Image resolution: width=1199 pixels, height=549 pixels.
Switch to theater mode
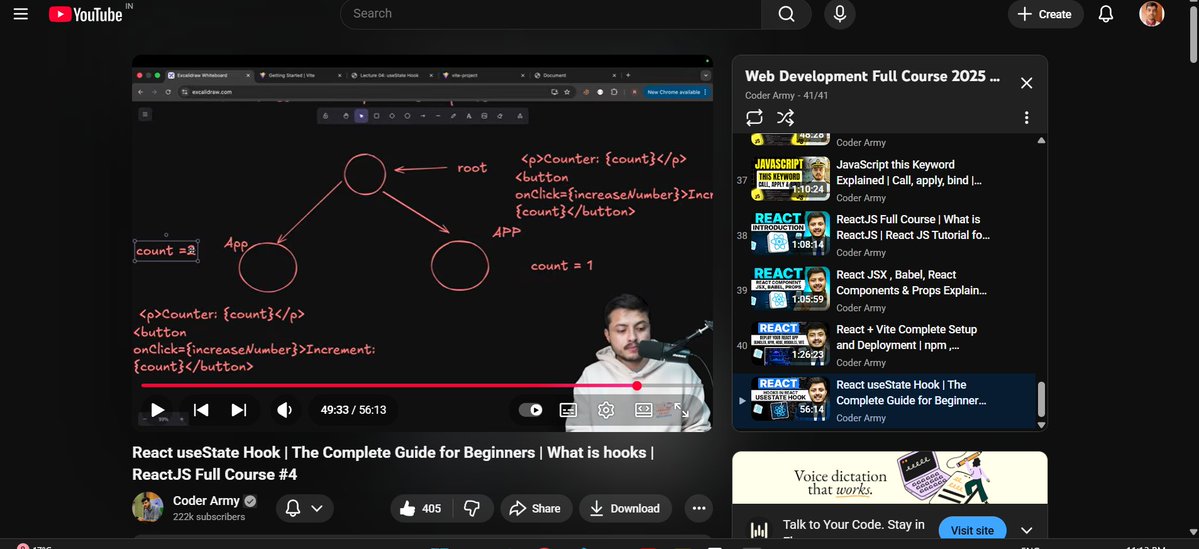click(x=643, y=410)
